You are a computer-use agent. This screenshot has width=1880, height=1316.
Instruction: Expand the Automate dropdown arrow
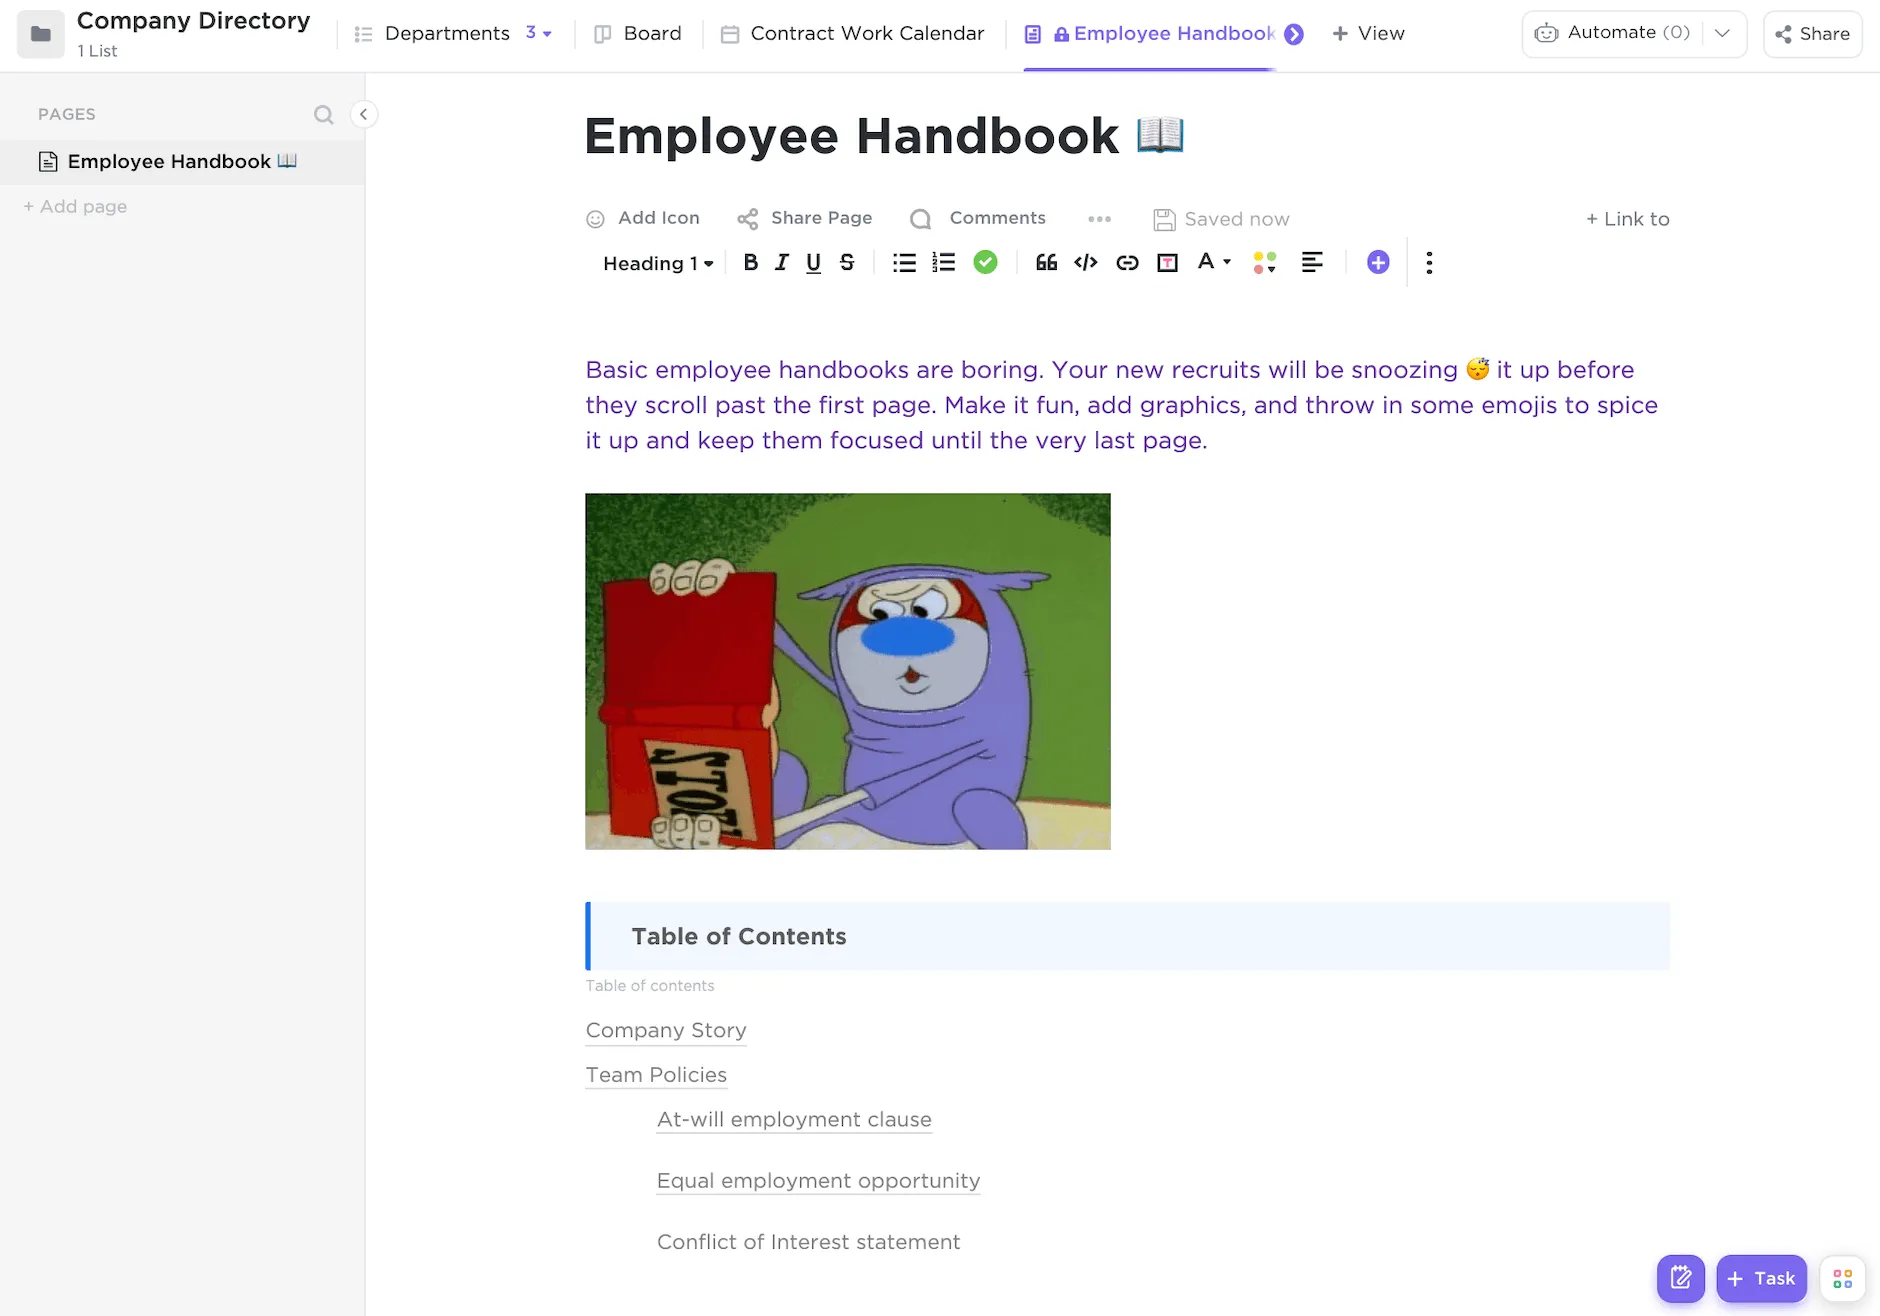(x=1722, y=33)
